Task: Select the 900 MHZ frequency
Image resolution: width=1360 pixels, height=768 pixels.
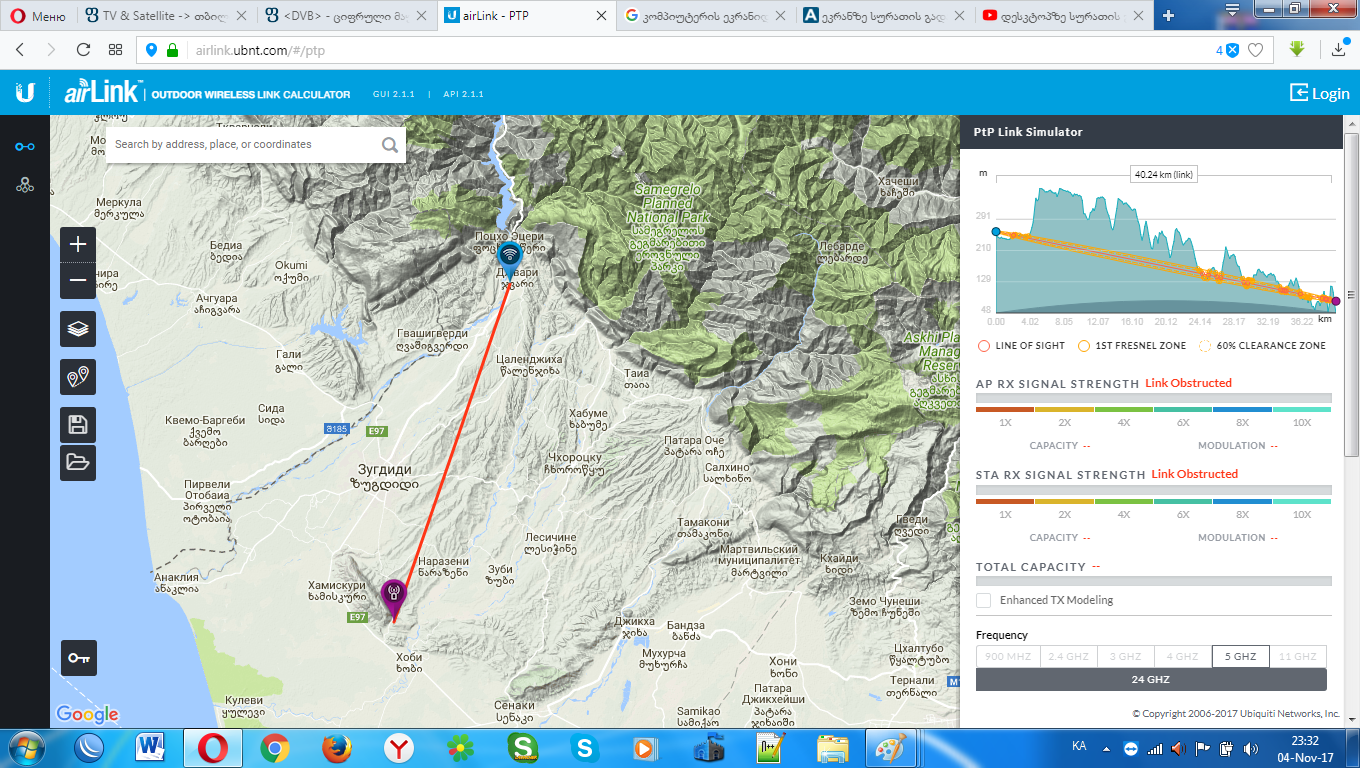Action: click(x=1008, y=657)
